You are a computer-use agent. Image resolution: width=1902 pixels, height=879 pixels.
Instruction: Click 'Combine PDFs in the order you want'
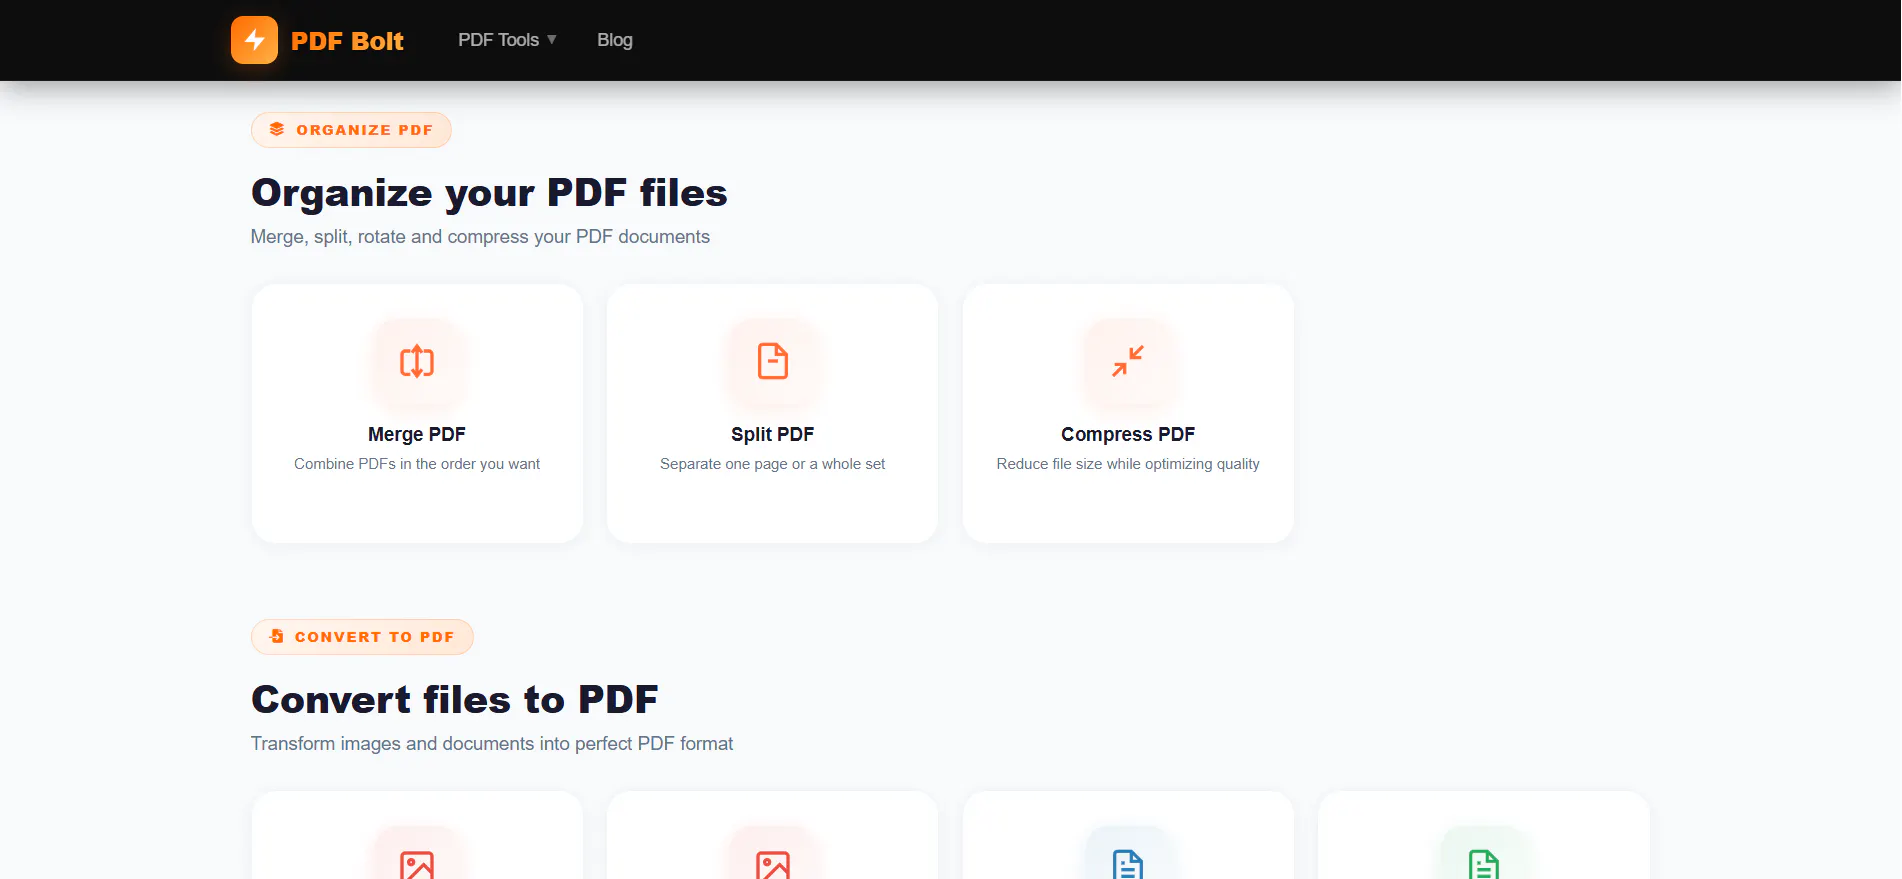tap(417, 464)
